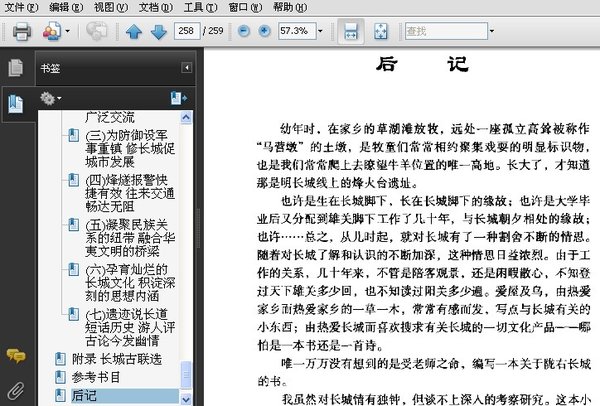Open the Comments panel icon
600x406 pixels.
click(16, 356)
